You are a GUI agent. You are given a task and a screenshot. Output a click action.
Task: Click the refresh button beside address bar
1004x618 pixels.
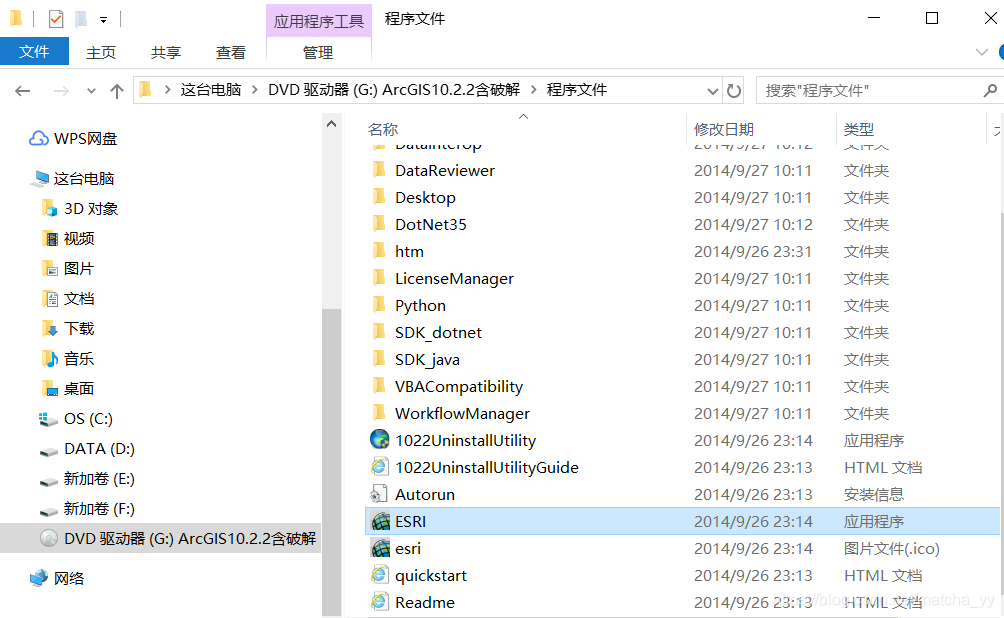point(734,90)
